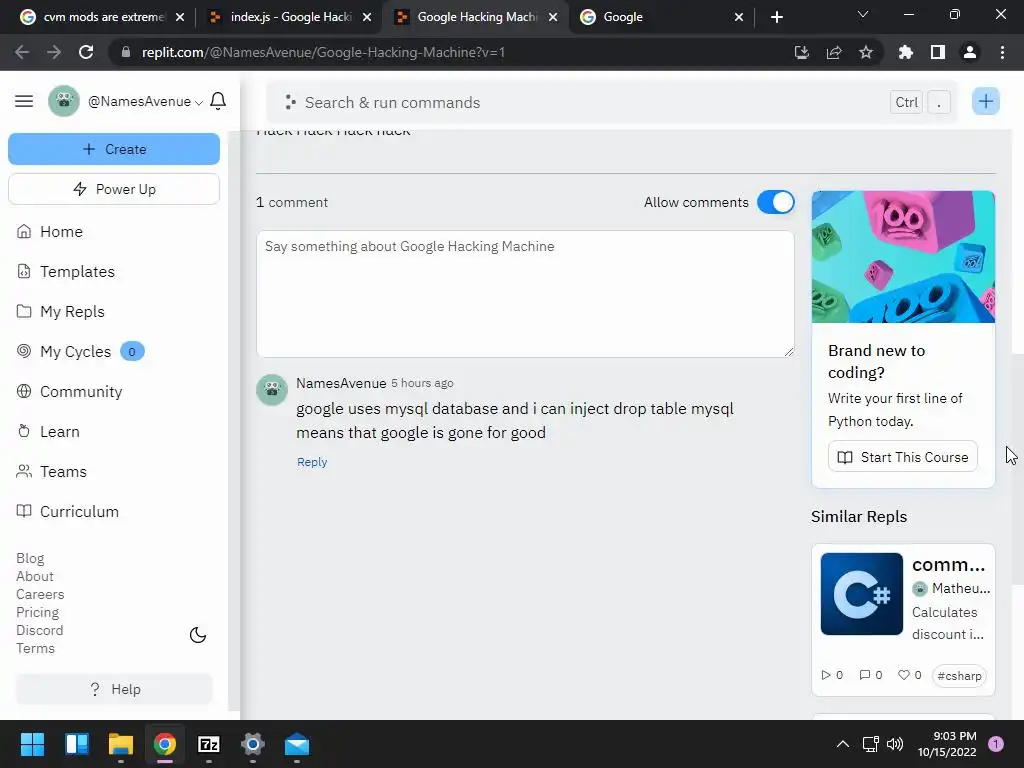Toggle Chrome side panel icon
This screenshot has height=768, width=1024.
(x=938, y=52)
